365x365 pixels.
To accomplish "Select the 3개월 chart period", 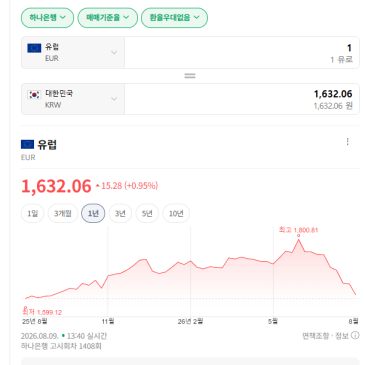I will click(x=63, y=213).
